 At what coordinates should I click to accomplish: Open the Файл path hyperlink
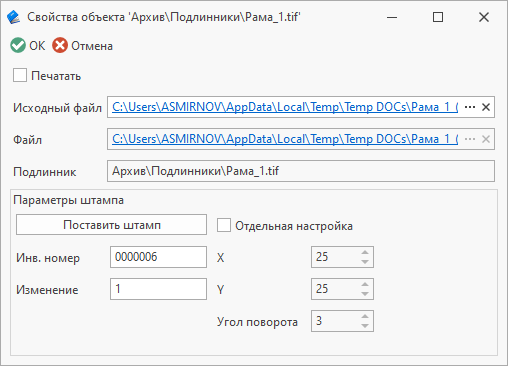tap(285, 139)
